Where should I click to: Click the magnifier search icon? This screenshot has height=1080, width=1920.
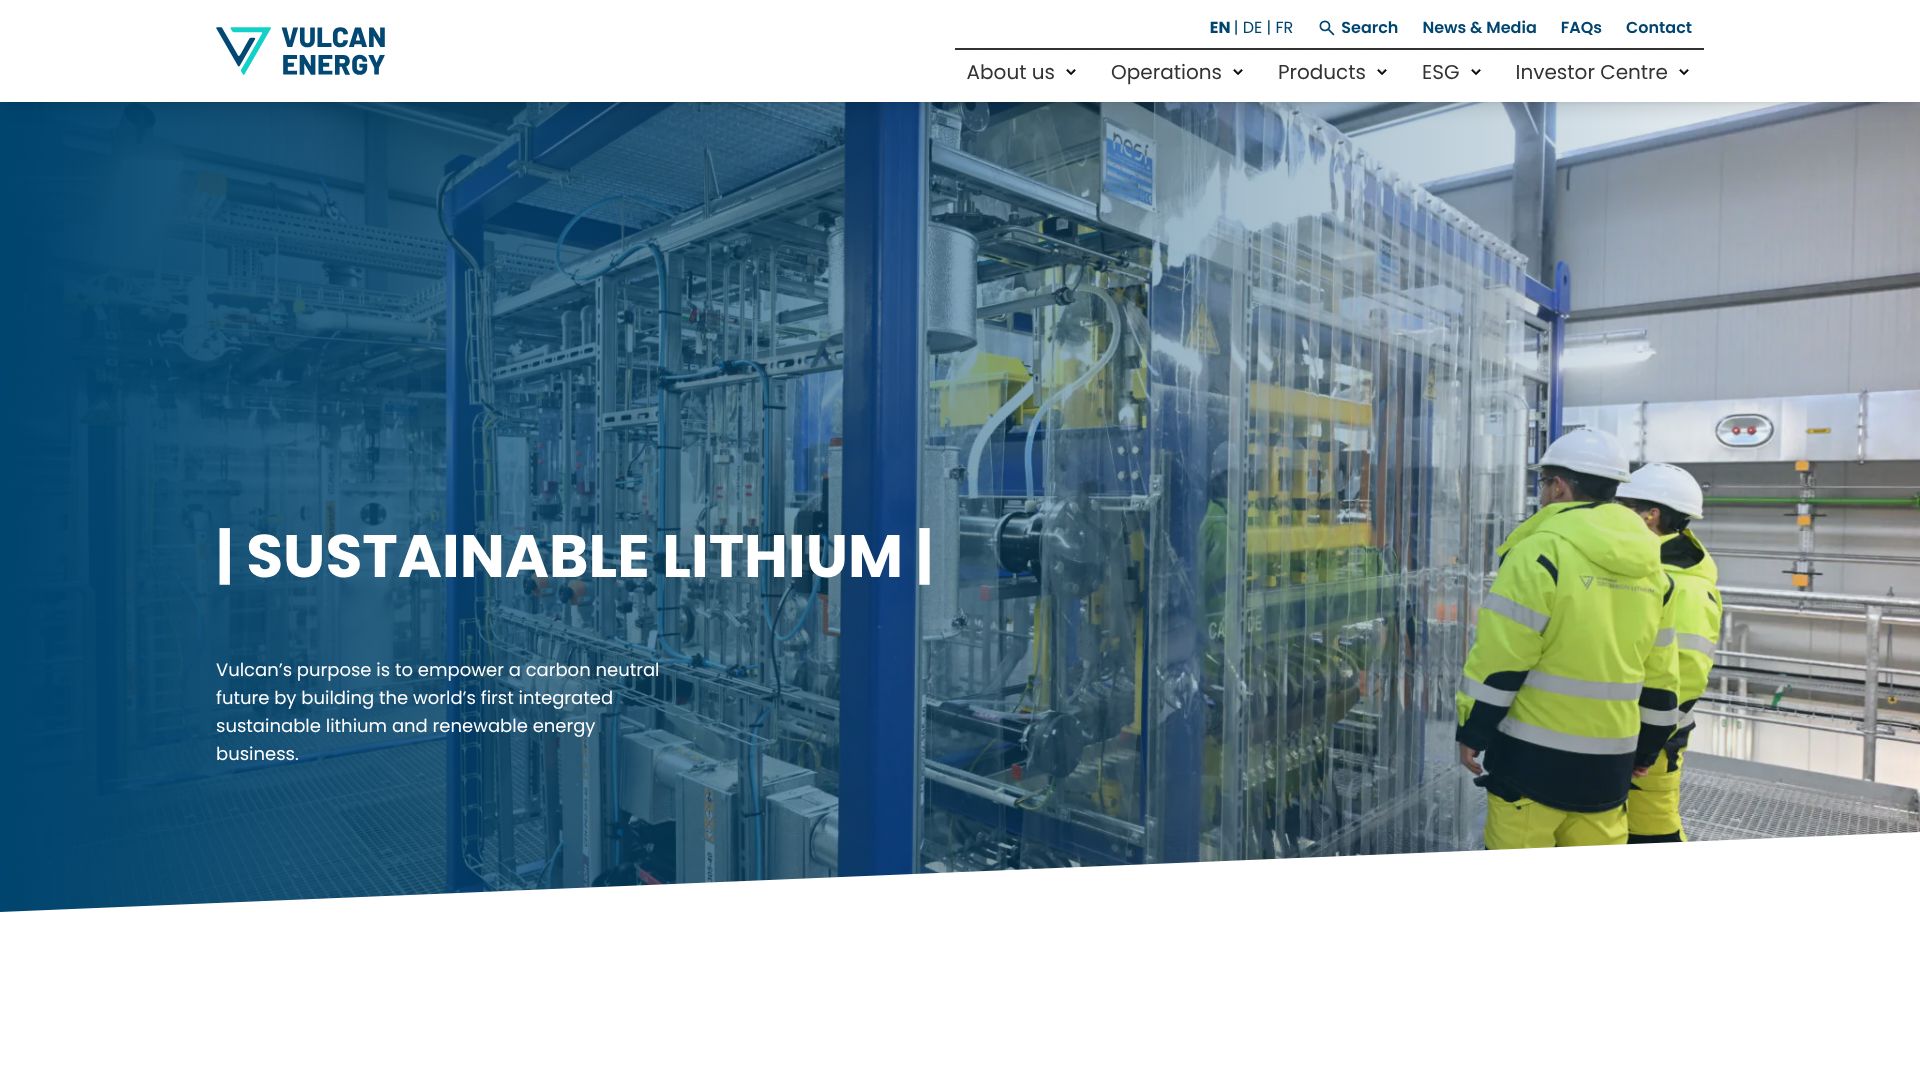point(1326,28)
